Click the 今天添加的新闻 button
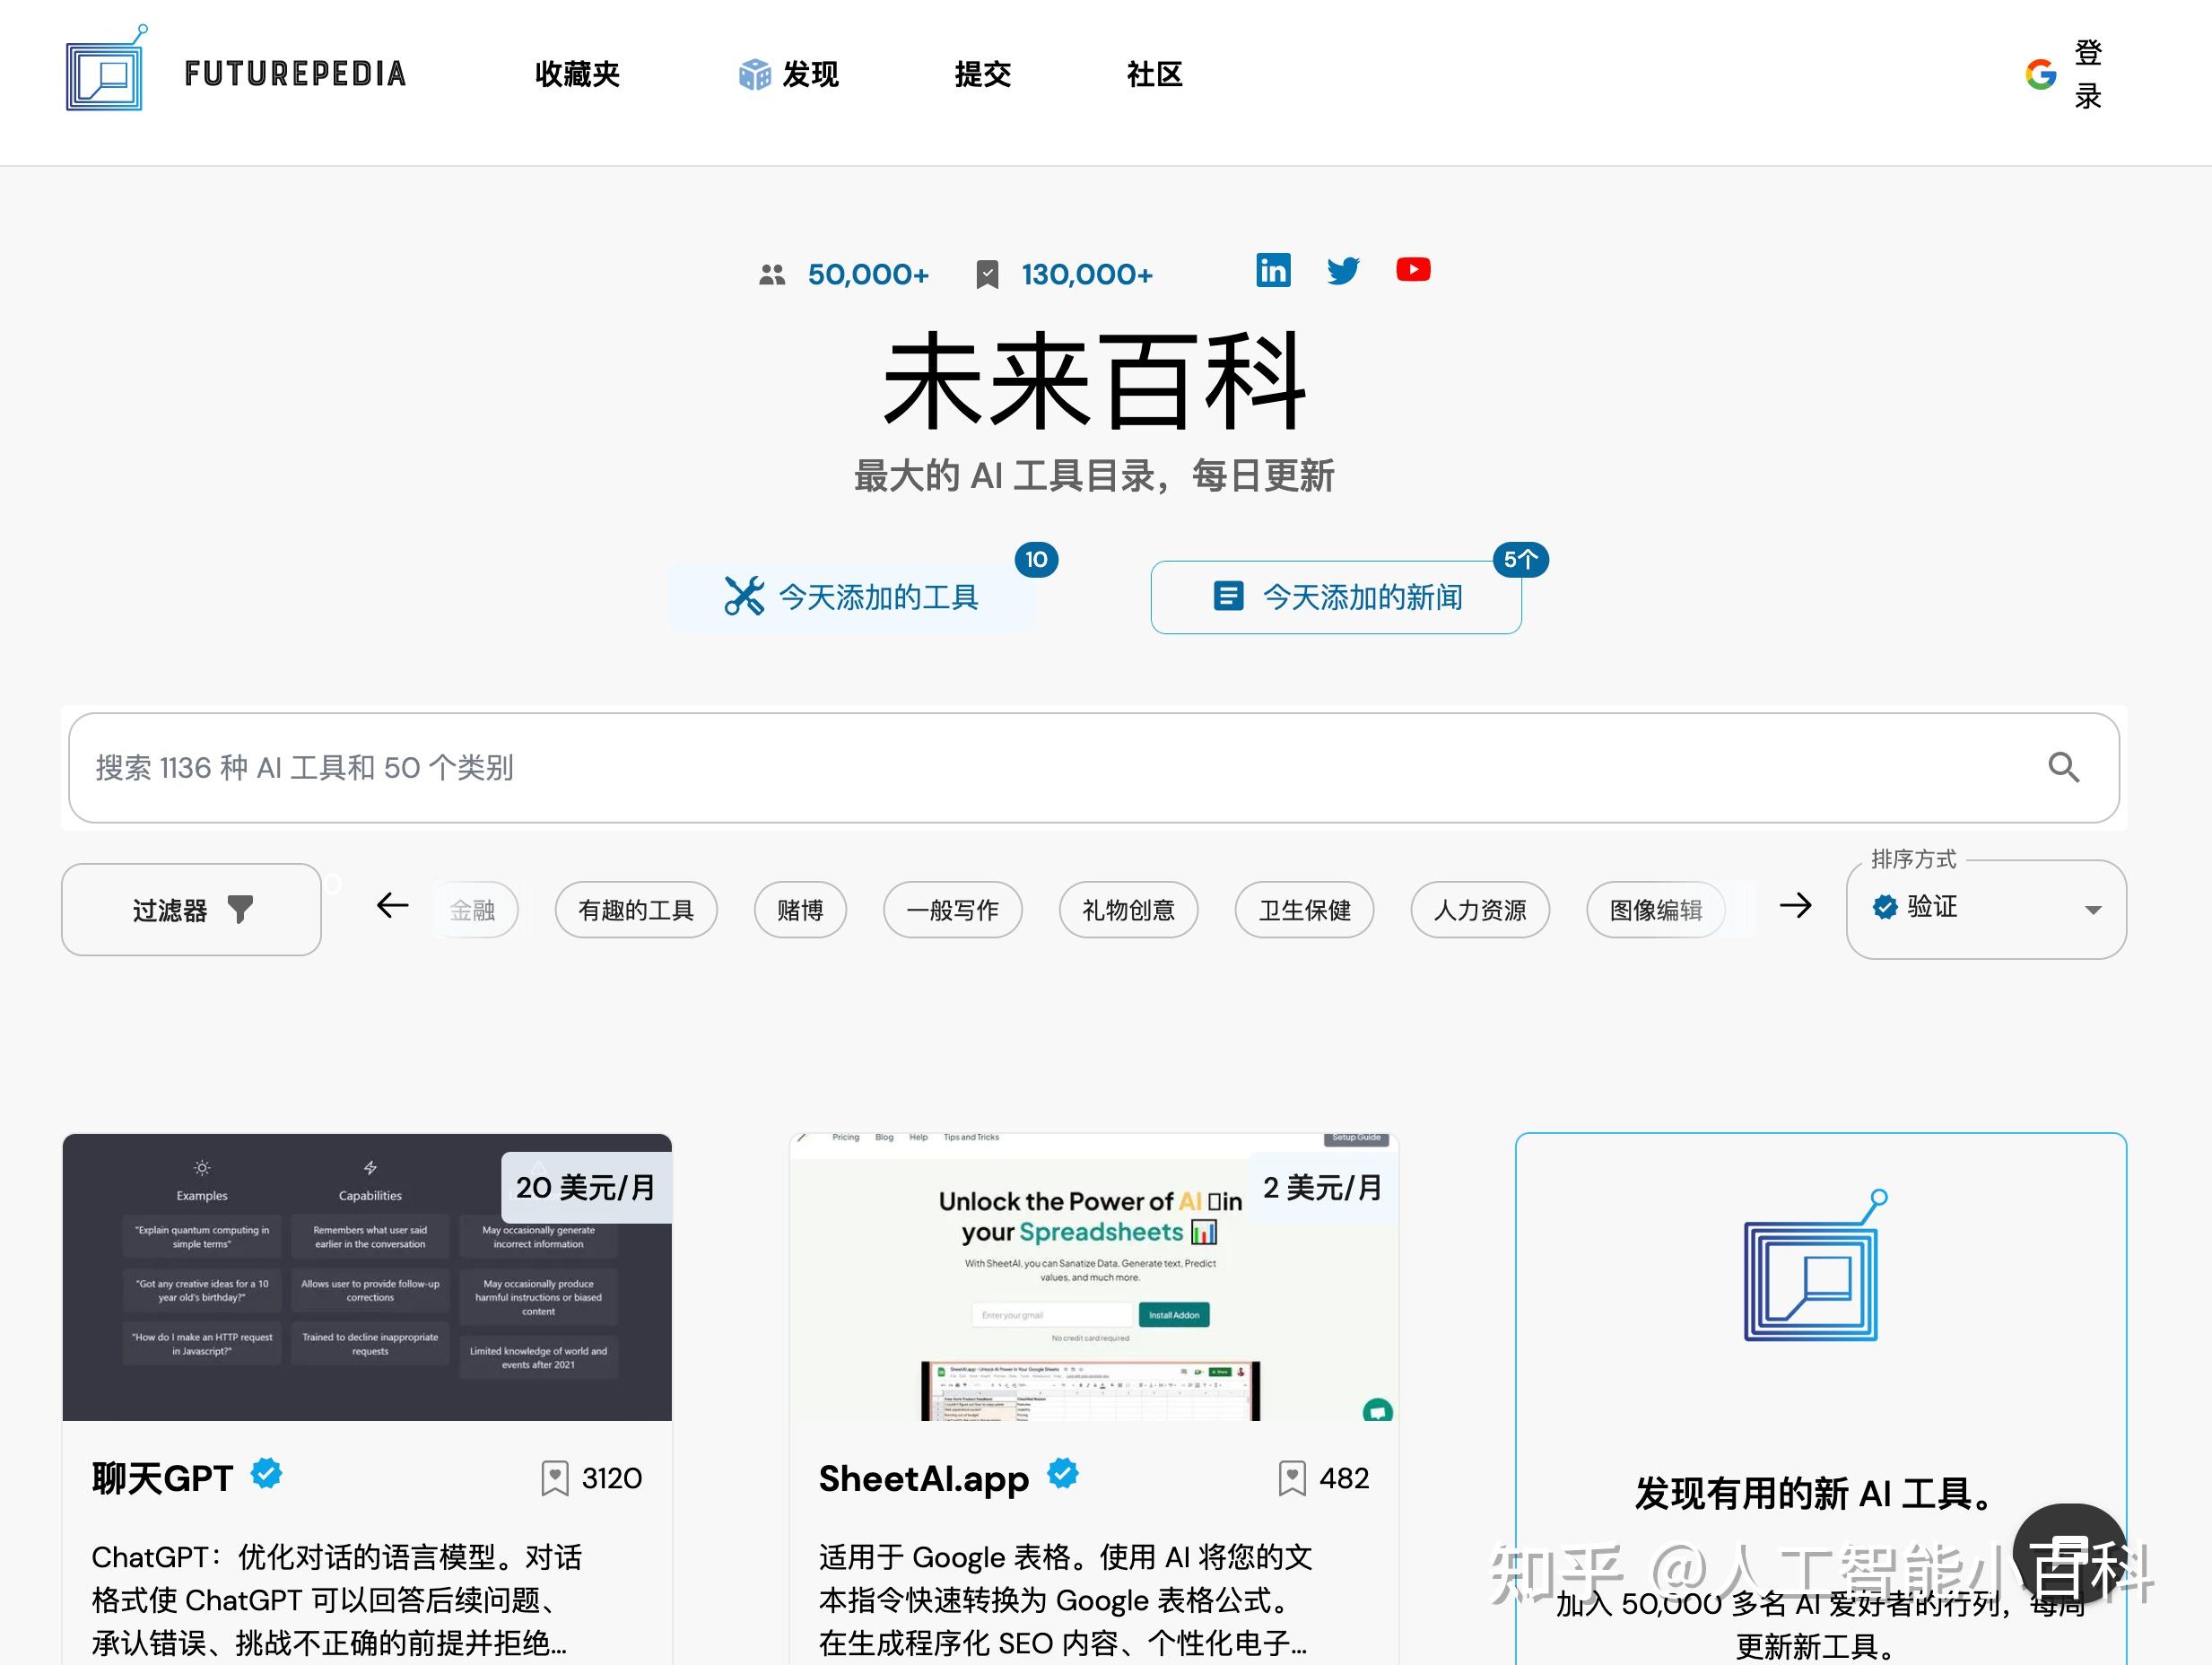 1336,597
